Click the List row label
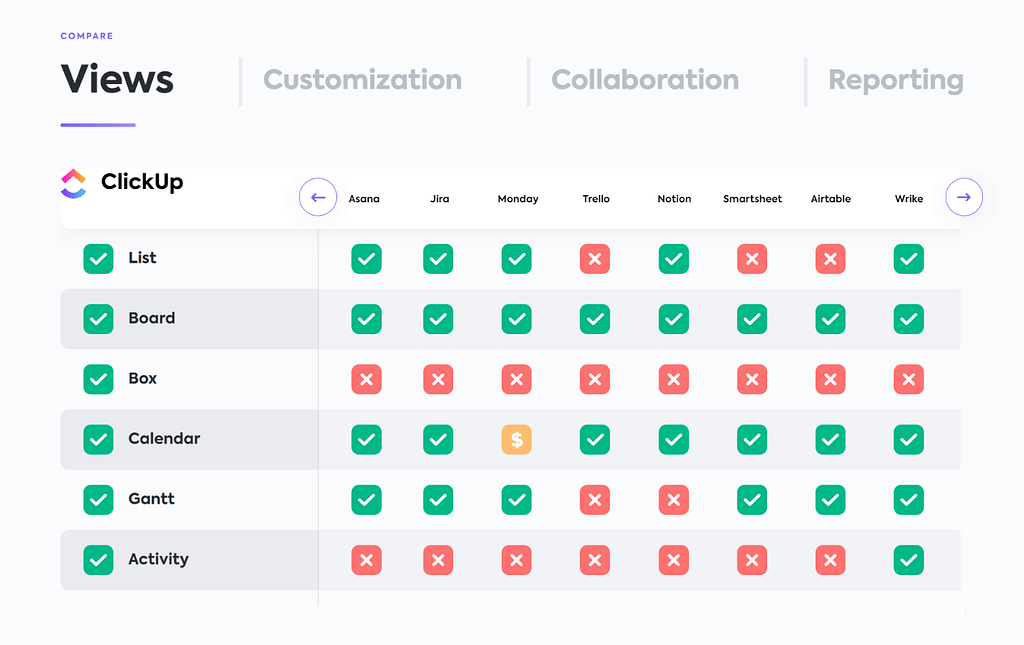Image resolution: width=1024 pixels, height=645 pixels. [142, 258]
